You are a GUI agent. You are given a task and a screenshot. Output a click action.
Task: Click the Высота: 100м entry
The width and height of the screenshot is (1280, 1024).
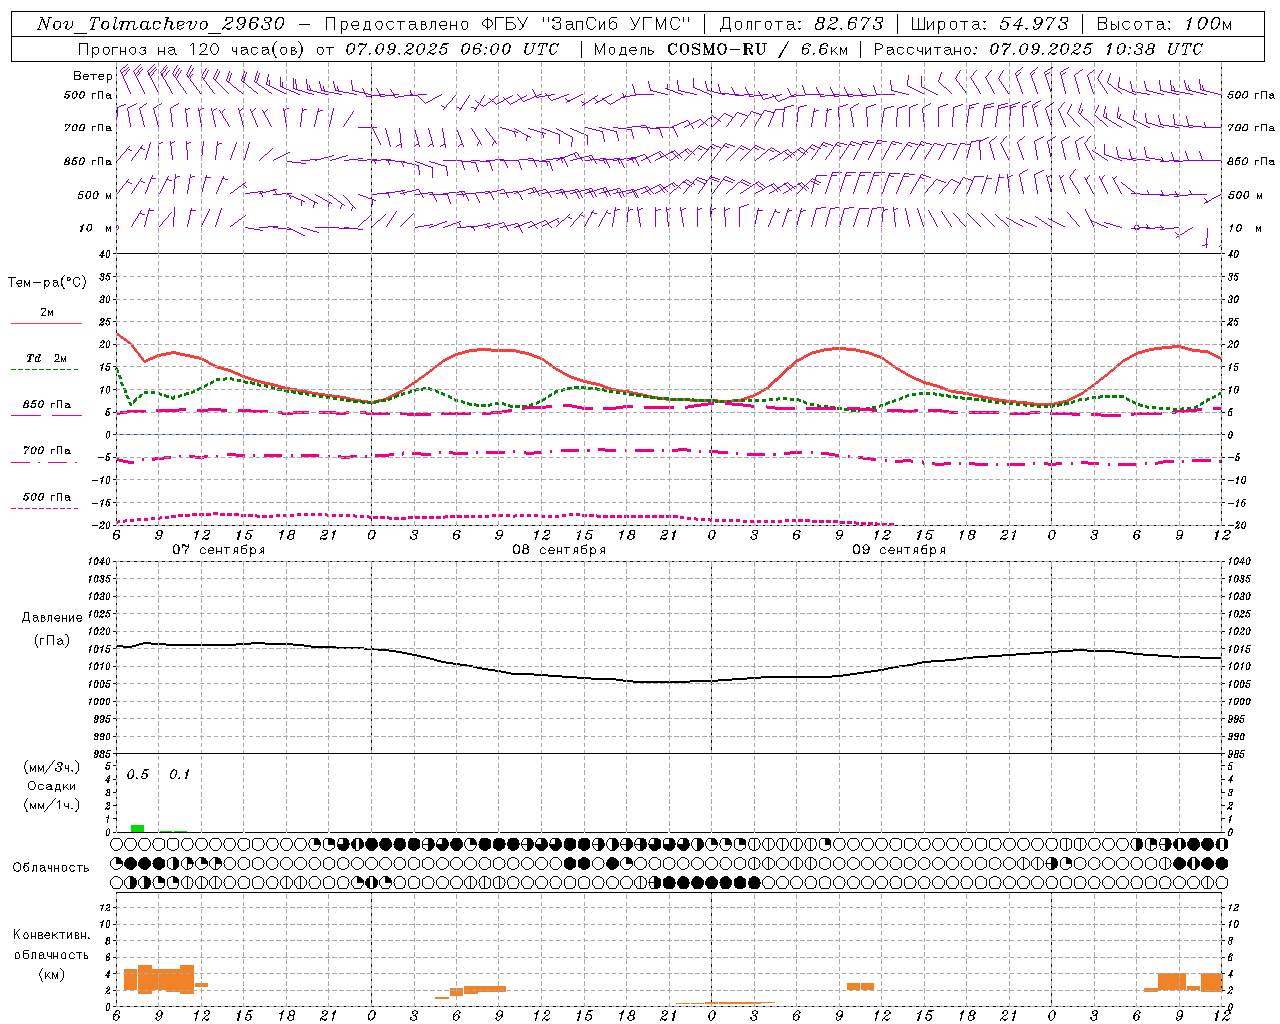pyautogui.click(x=1164, y=24)
